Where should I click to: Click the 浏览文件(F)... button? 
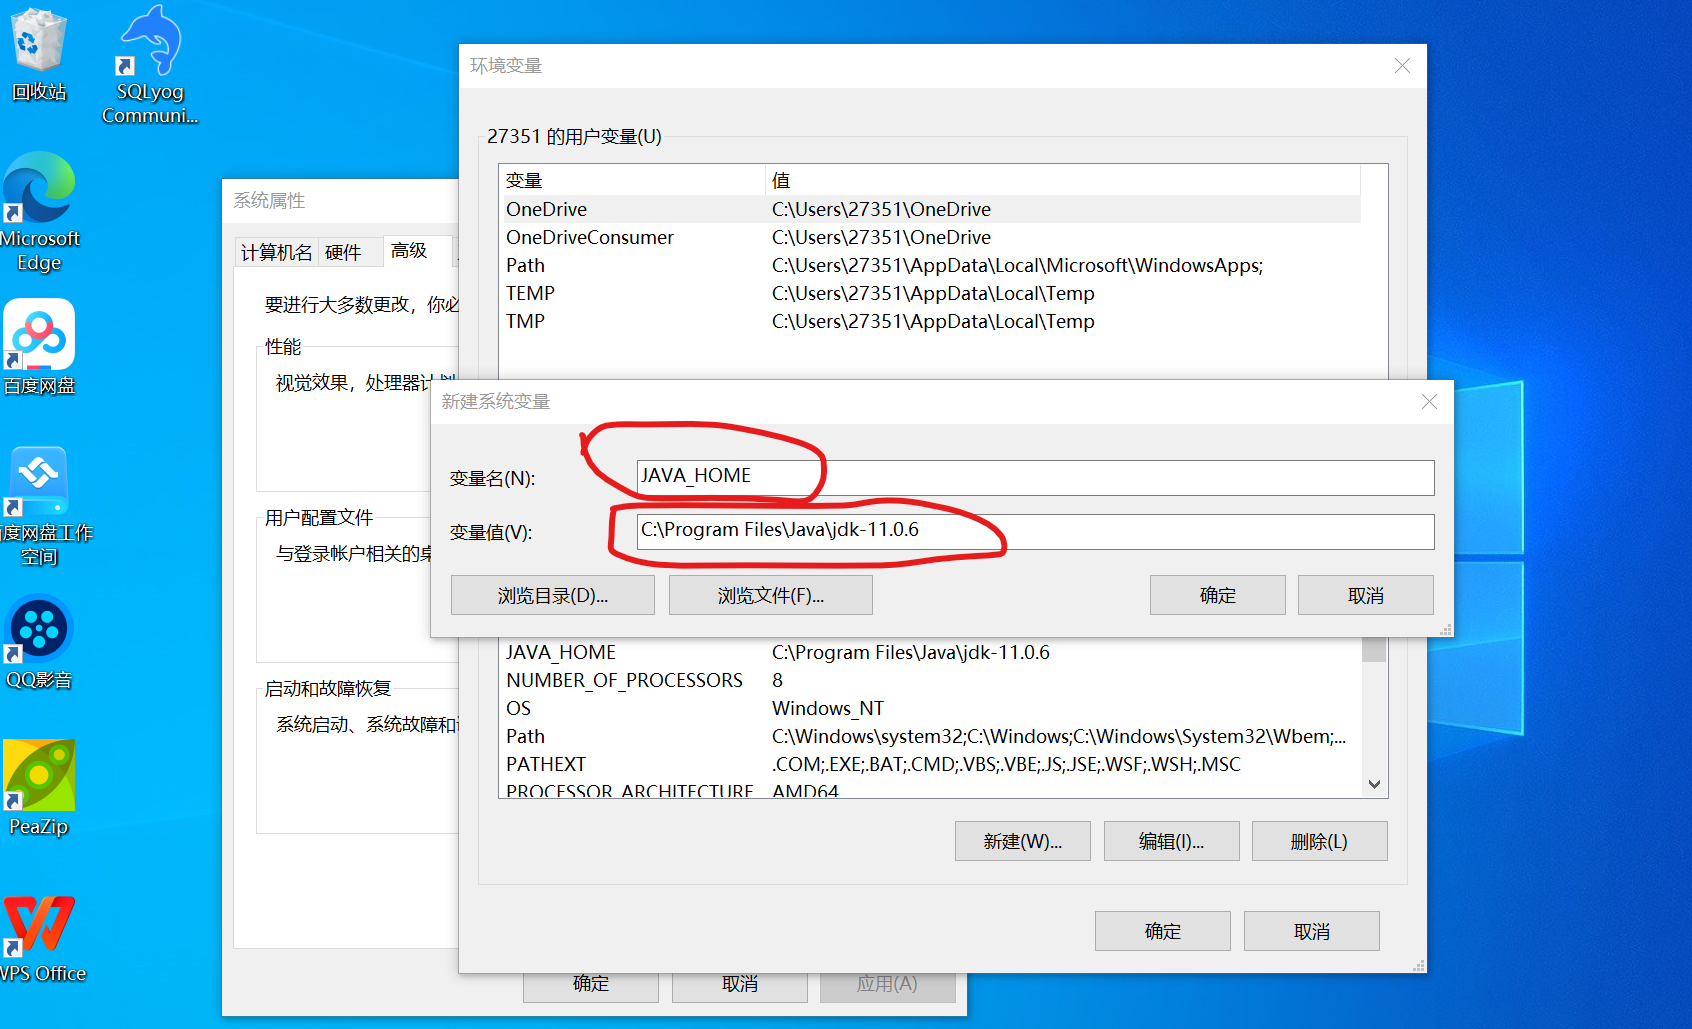click(771, 595)
